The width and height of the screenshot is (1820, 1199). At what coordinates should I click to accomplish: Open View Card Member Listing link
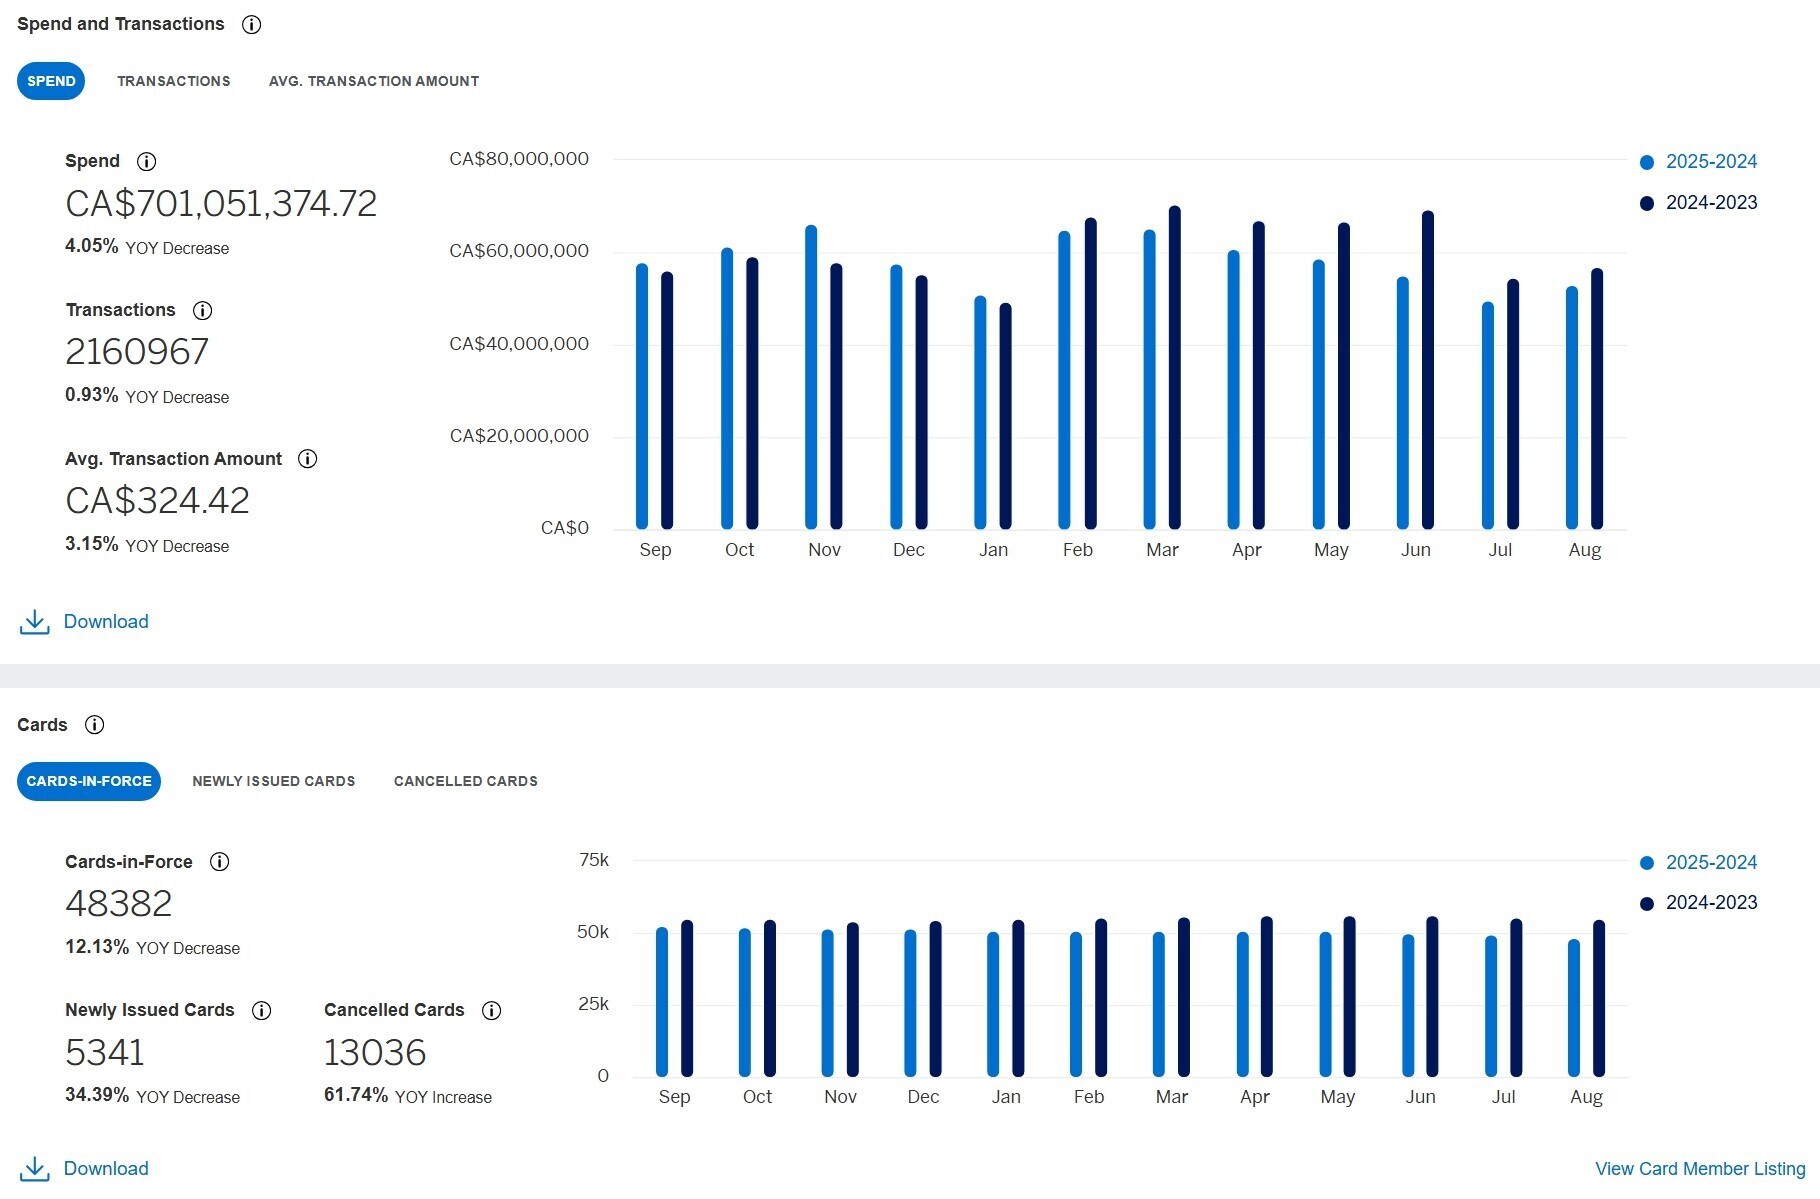[1700, 1169]
